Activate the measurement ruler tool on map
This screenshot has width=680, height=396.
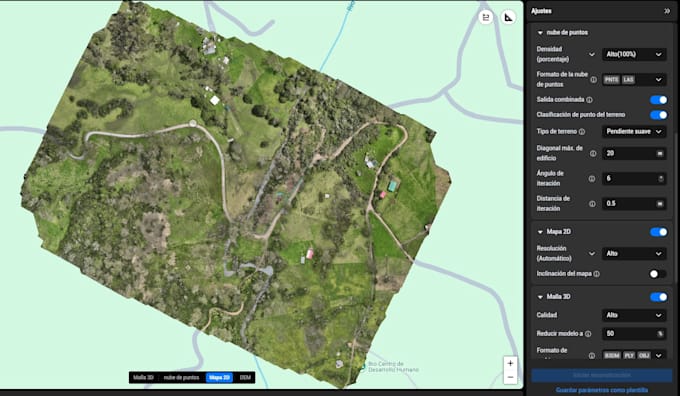pos(508,17)
